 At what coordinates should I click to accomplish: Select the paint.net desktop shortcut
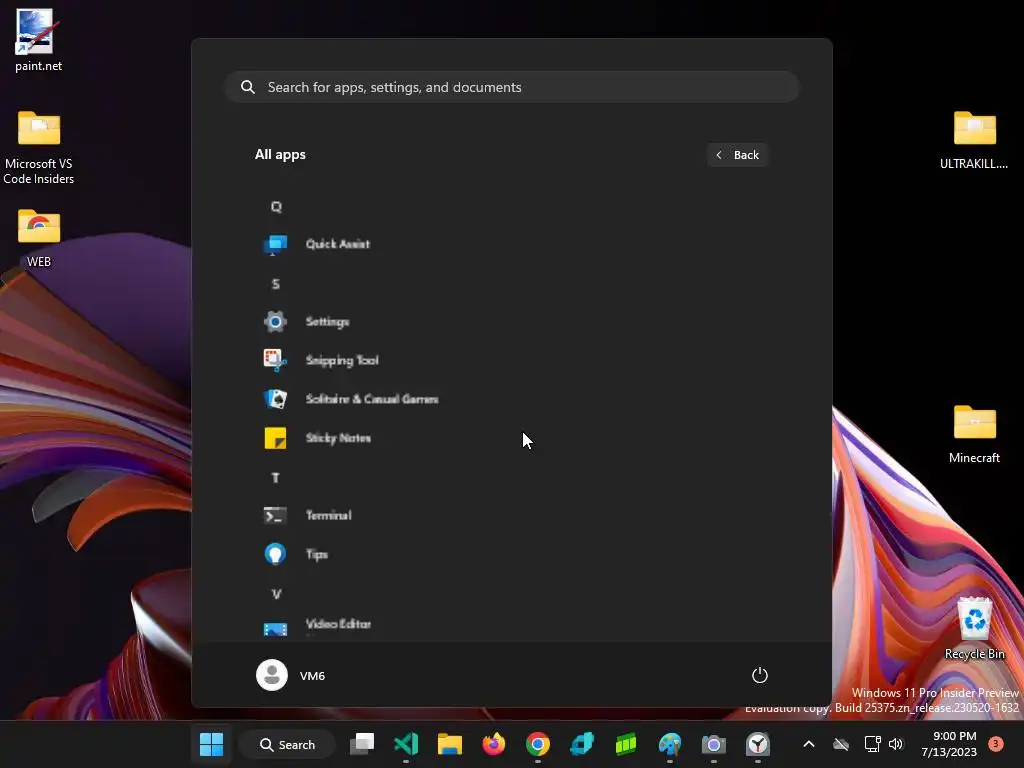pyautogui.click(x=39, y=40)
